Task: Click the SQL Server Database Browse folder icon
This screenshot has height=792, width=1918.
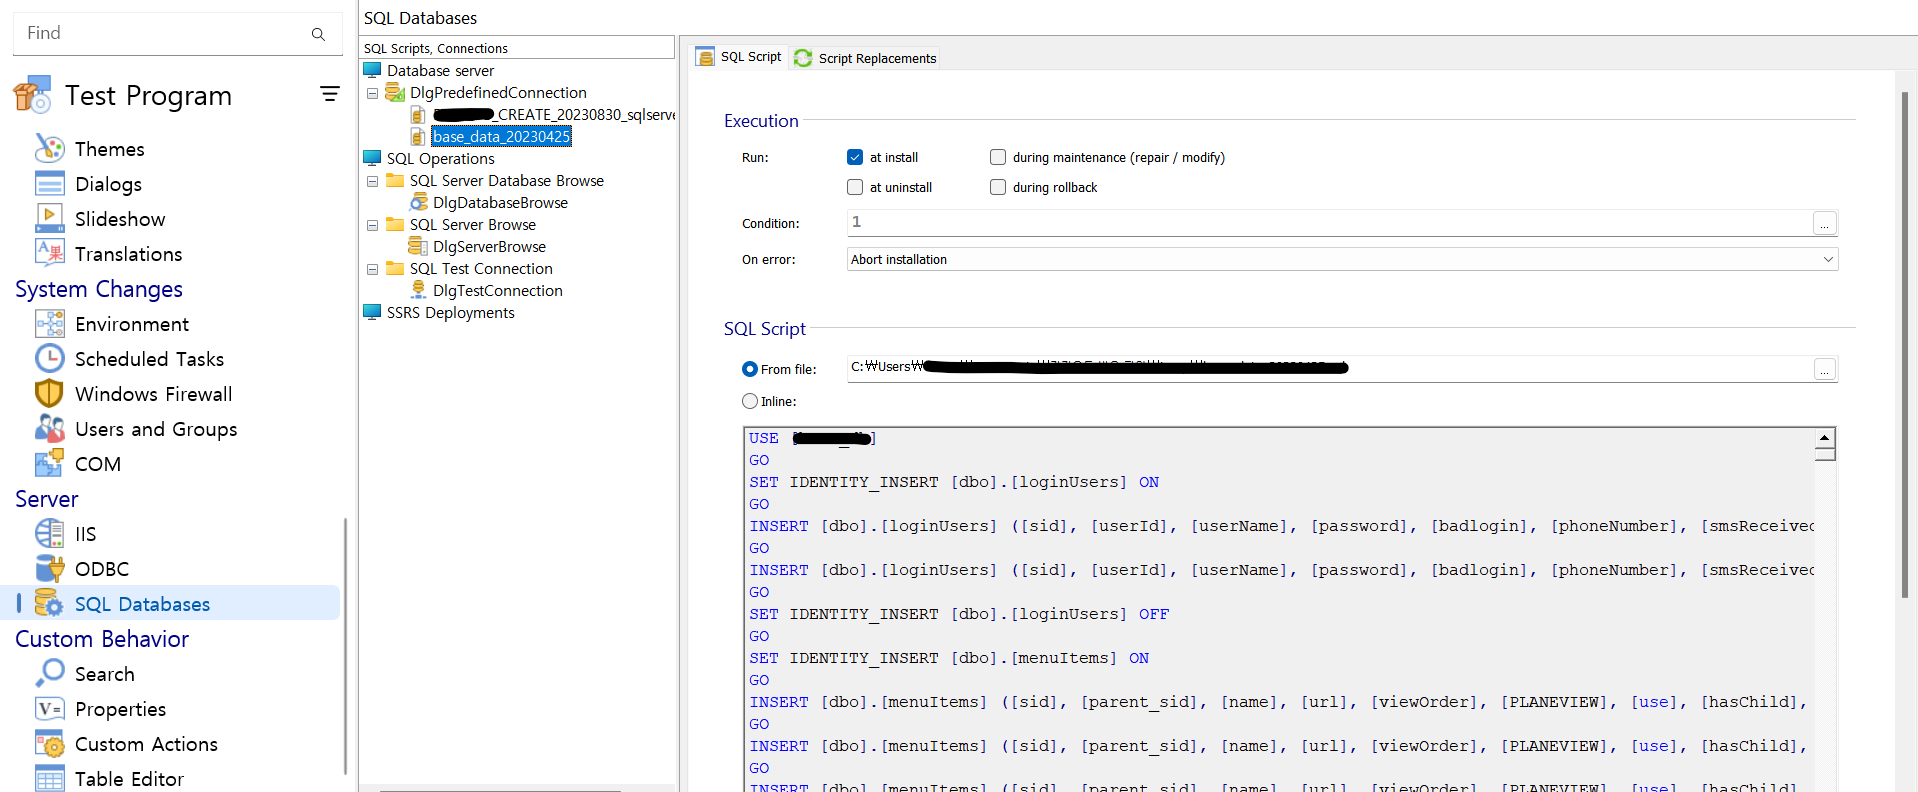Action: pos(395,180)
